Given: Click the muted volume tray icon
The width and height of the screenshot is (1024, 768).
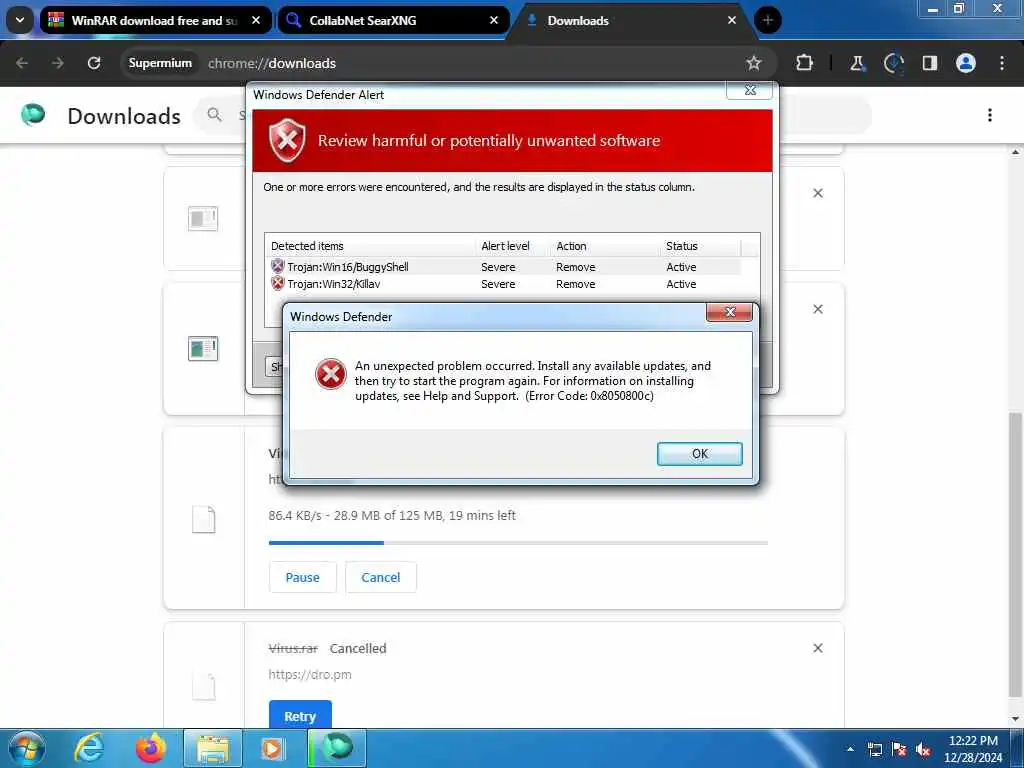Looking at the screenshot, I should pos(923,749).
